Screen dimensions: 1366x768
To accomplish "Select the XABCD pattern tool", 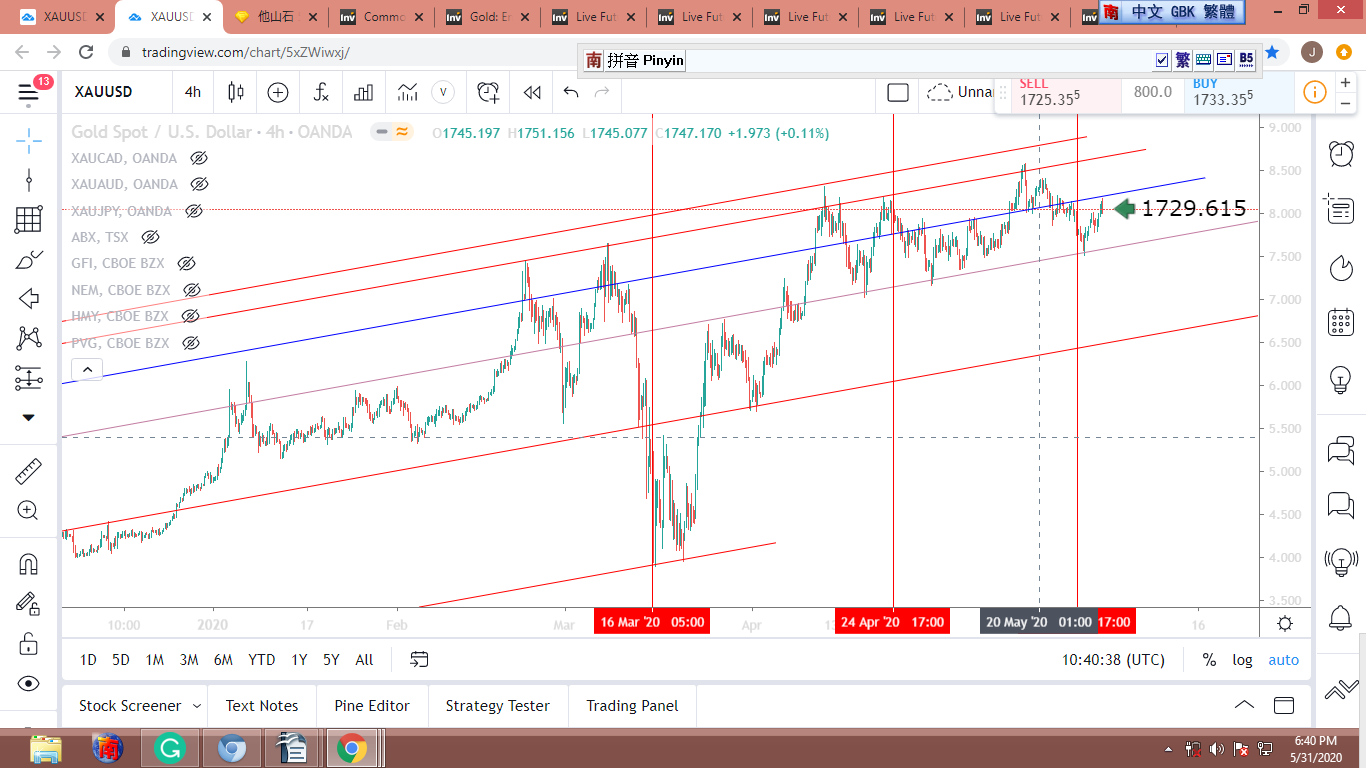I will [28, 338].
